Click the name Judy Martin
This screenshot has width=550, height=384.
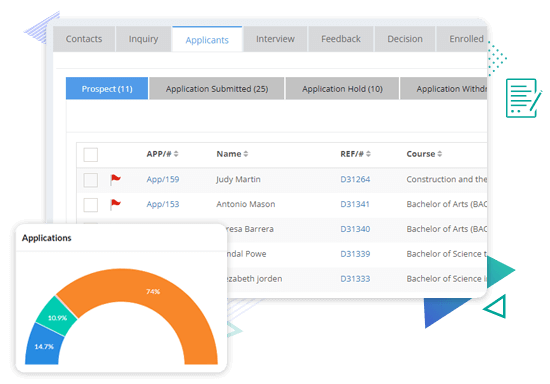coord(238,179)
